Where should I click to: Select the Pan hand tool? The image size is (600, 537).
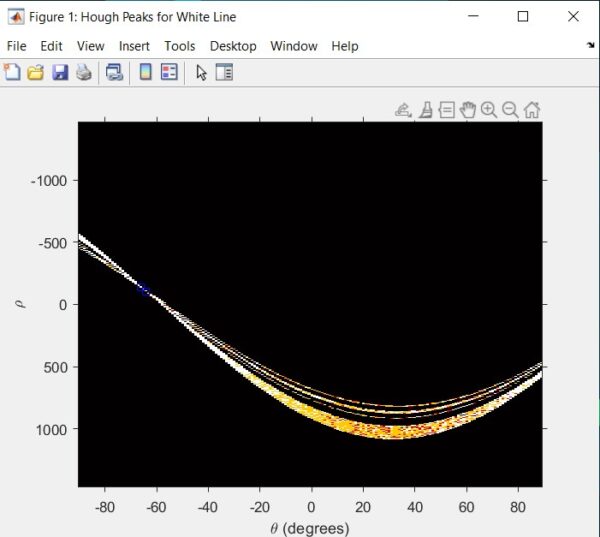468,110
